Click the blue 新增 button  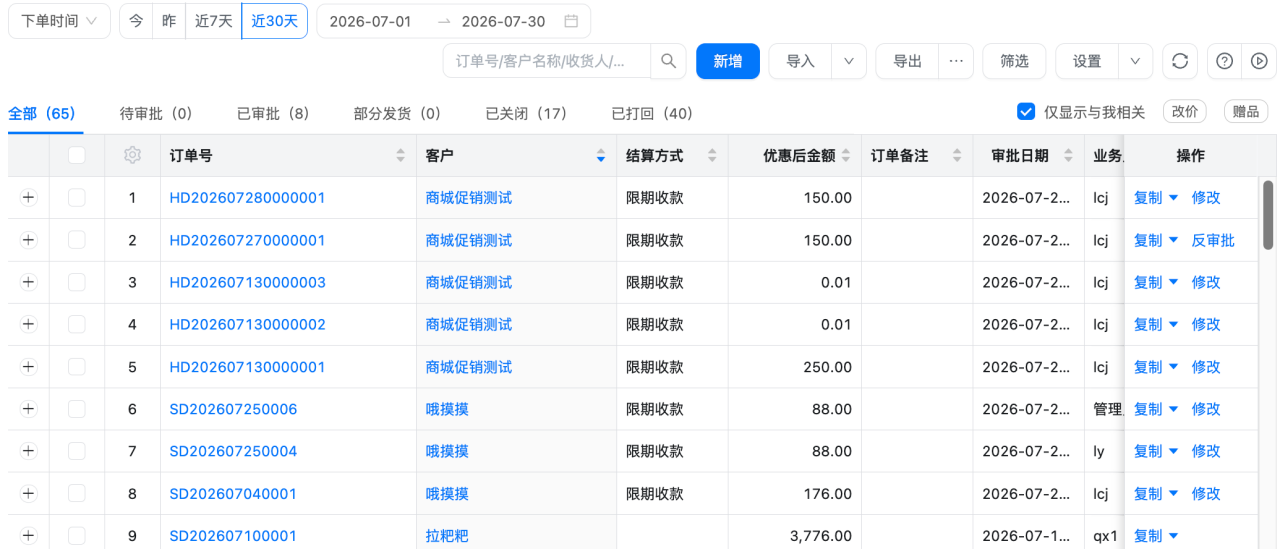tap(728, 61)
